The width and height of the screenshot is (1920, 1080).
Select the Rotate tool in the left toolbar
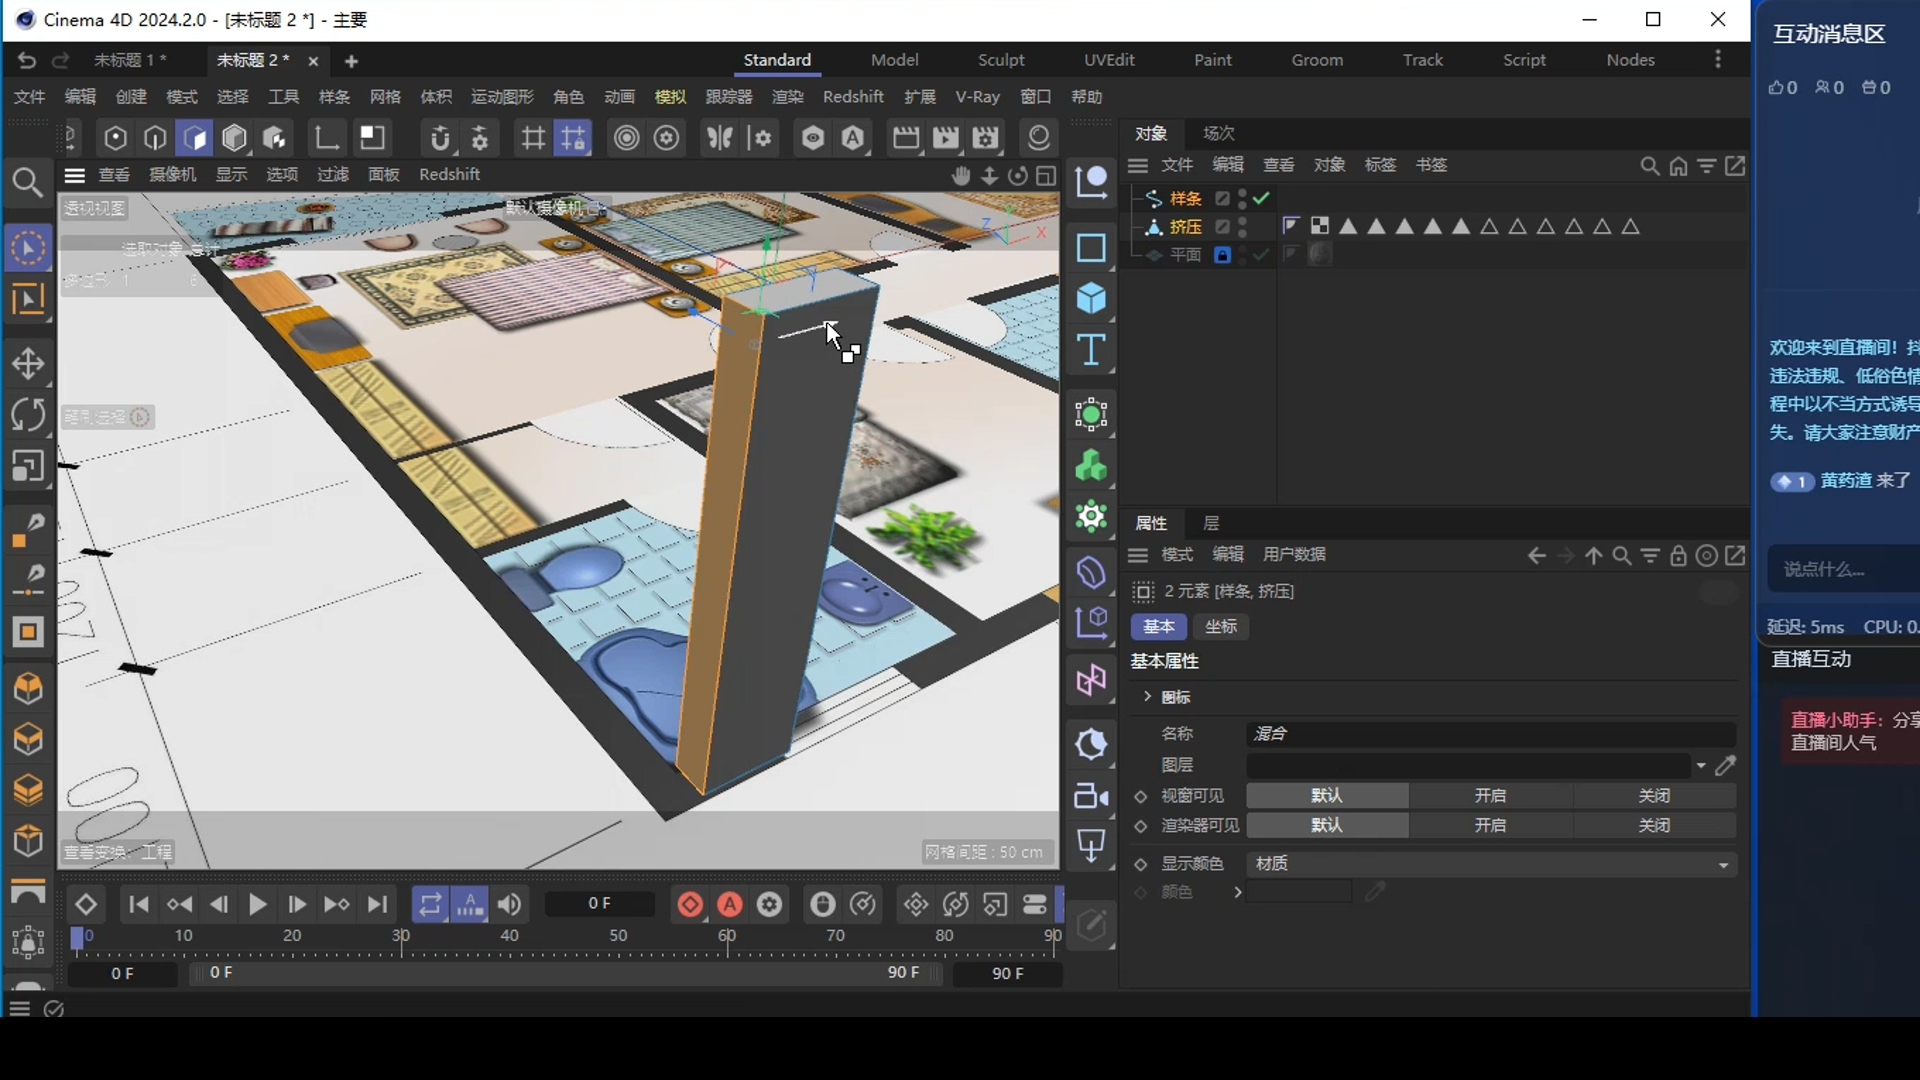tap(28, 415)
